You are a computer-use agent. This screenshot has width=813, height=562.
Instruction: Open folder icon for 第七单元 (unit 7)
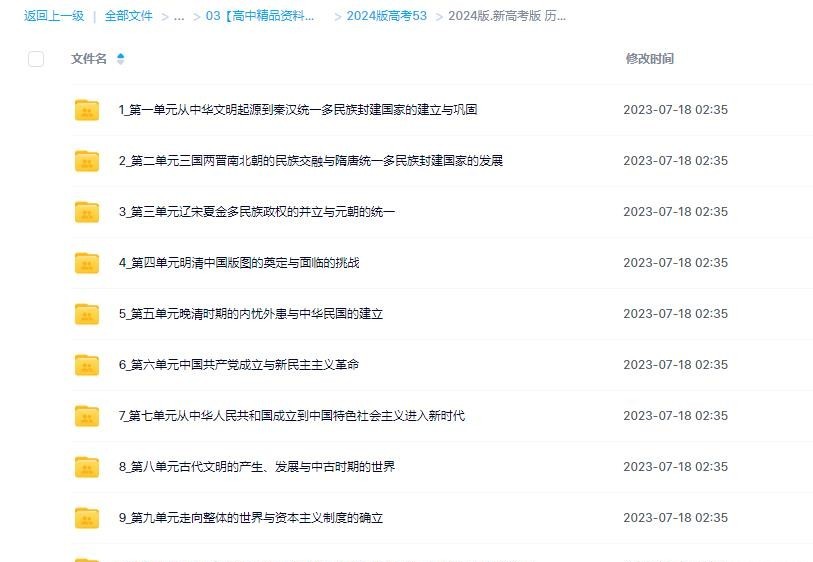tap(87, 416)
